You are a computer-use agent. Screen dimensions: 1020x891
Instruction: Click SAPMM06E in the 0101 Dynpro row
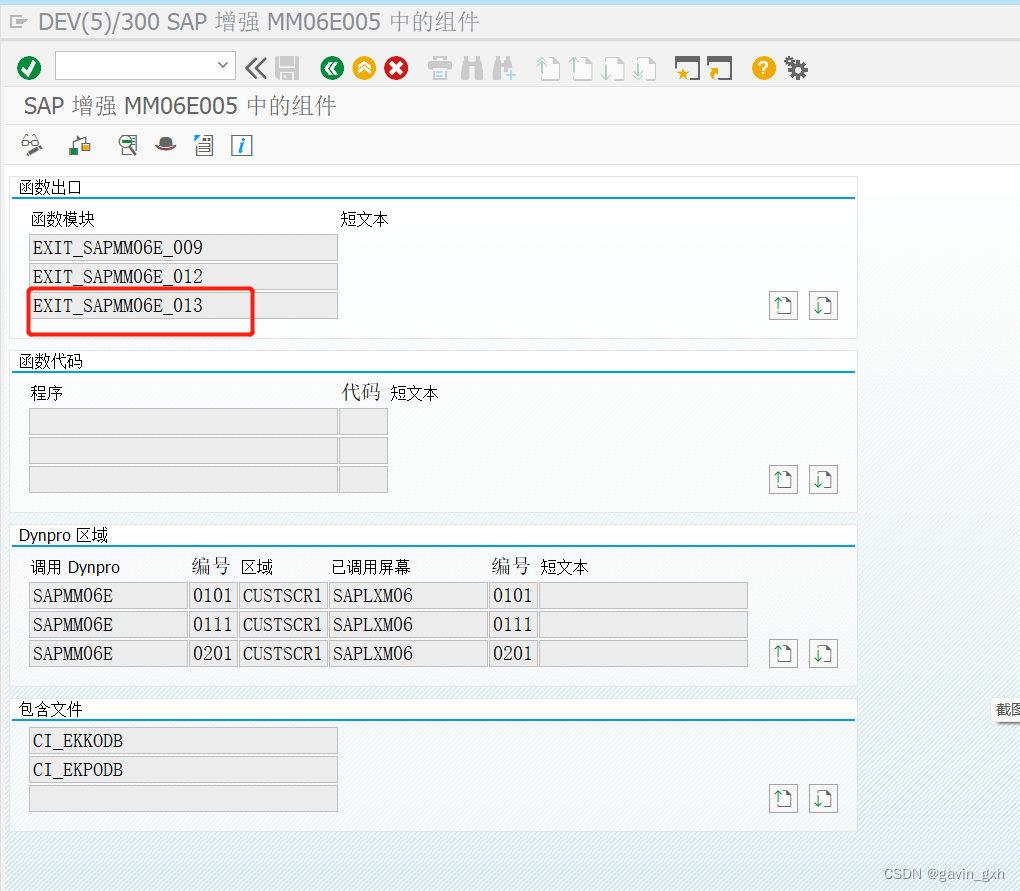coord(108,595)
